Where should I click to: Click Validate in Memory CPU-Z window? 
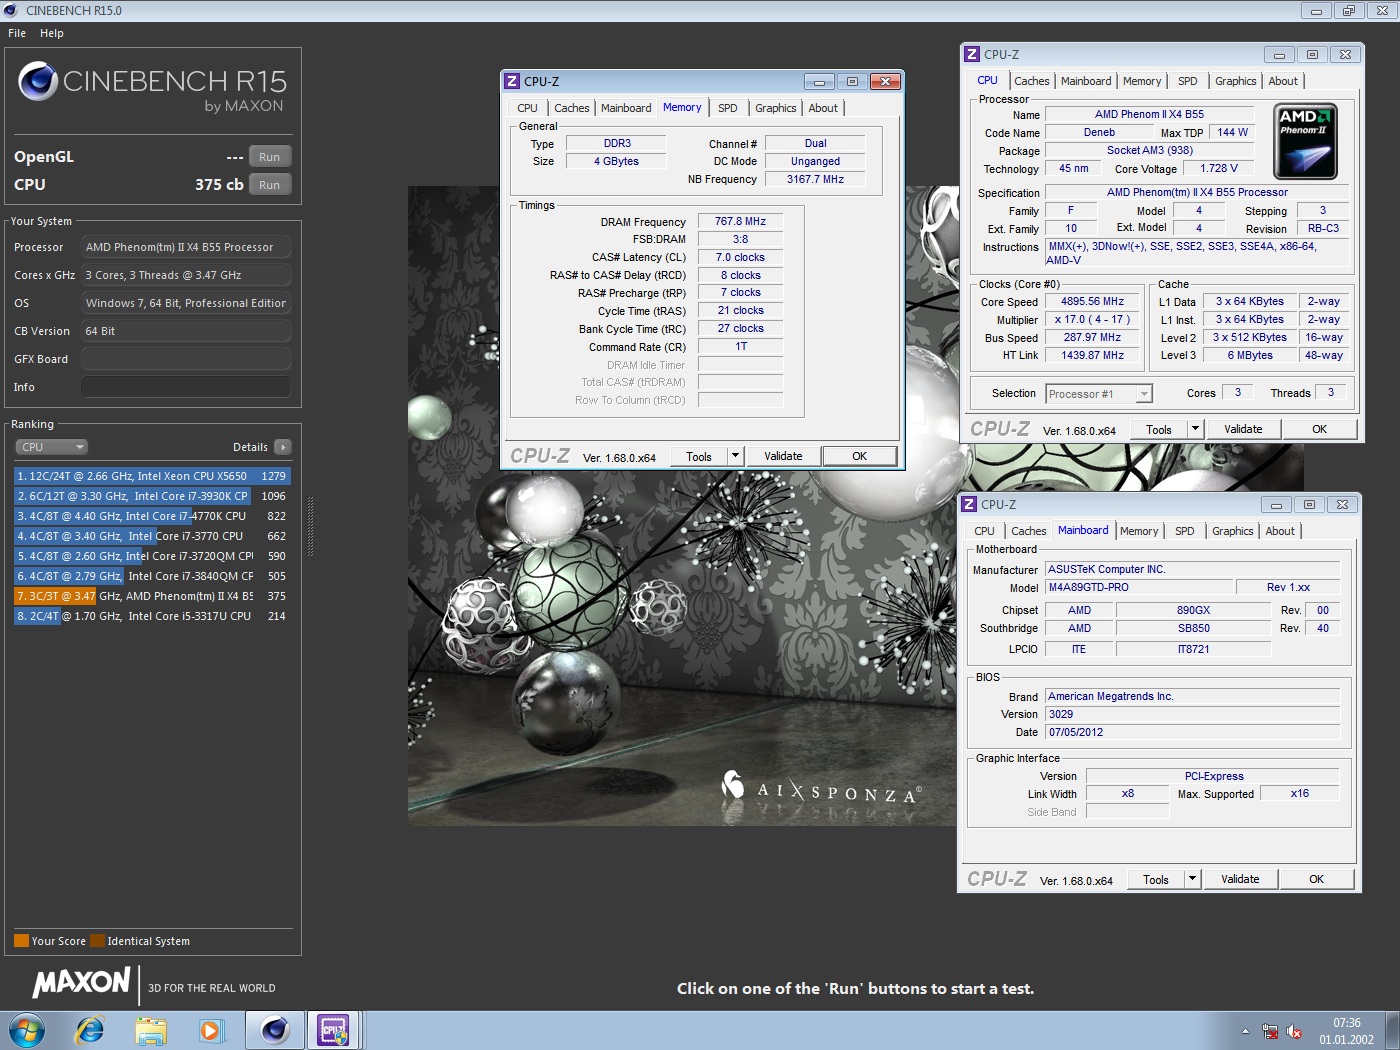coord(783,456)
